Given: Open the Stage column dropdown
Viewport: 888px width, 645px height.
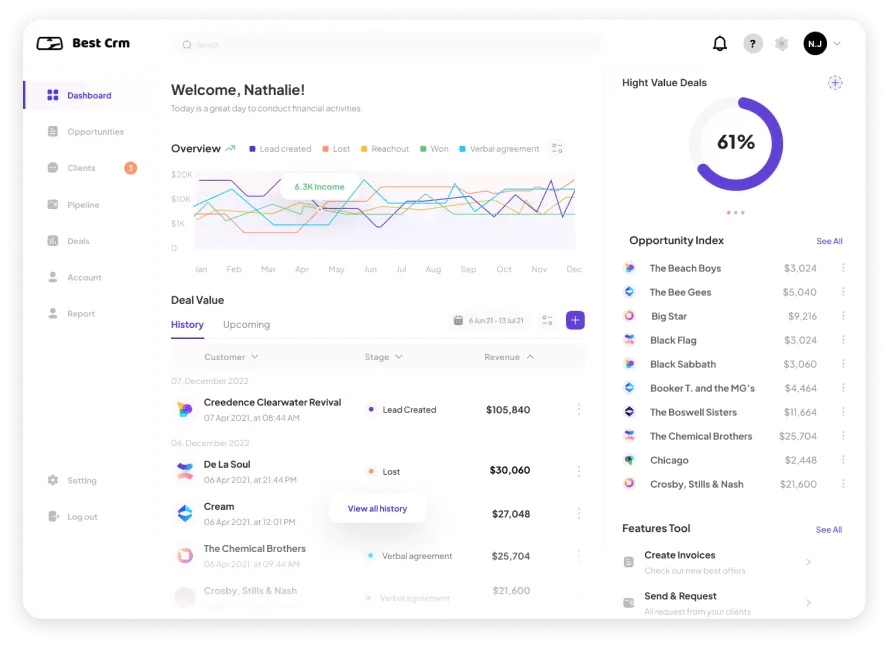Looking at the screenshot, I should (383, 357).
